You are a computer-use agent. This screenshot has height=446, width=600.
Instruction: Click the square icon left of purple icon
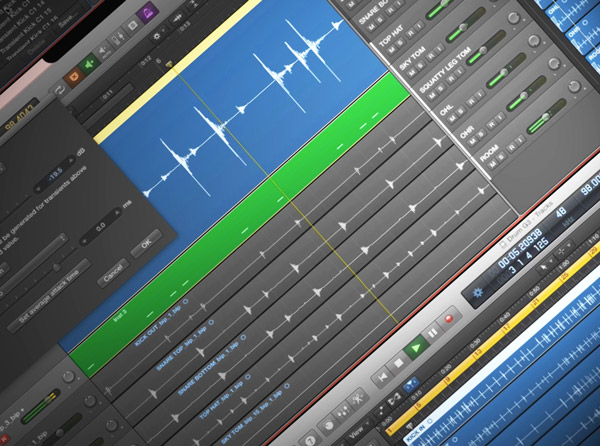point(133,26)
